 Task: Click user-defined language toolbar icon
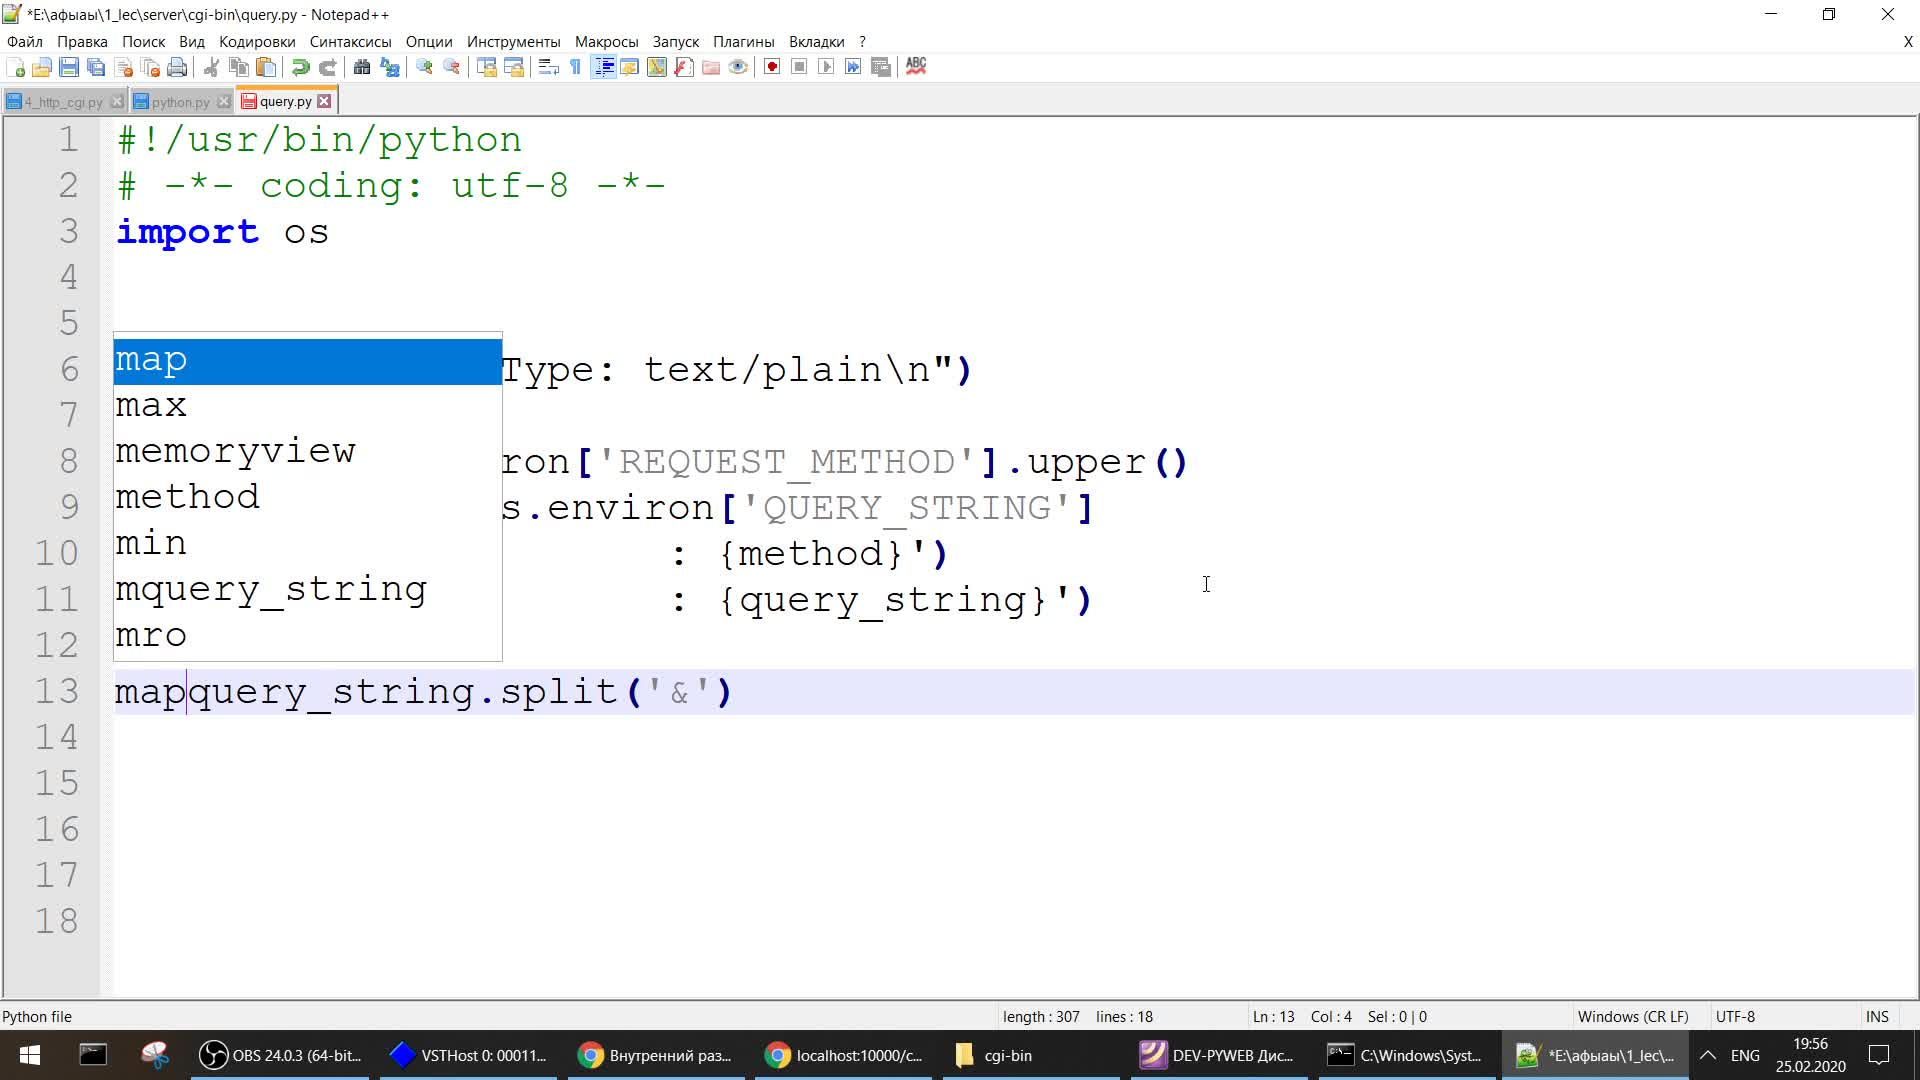(630, 67)
